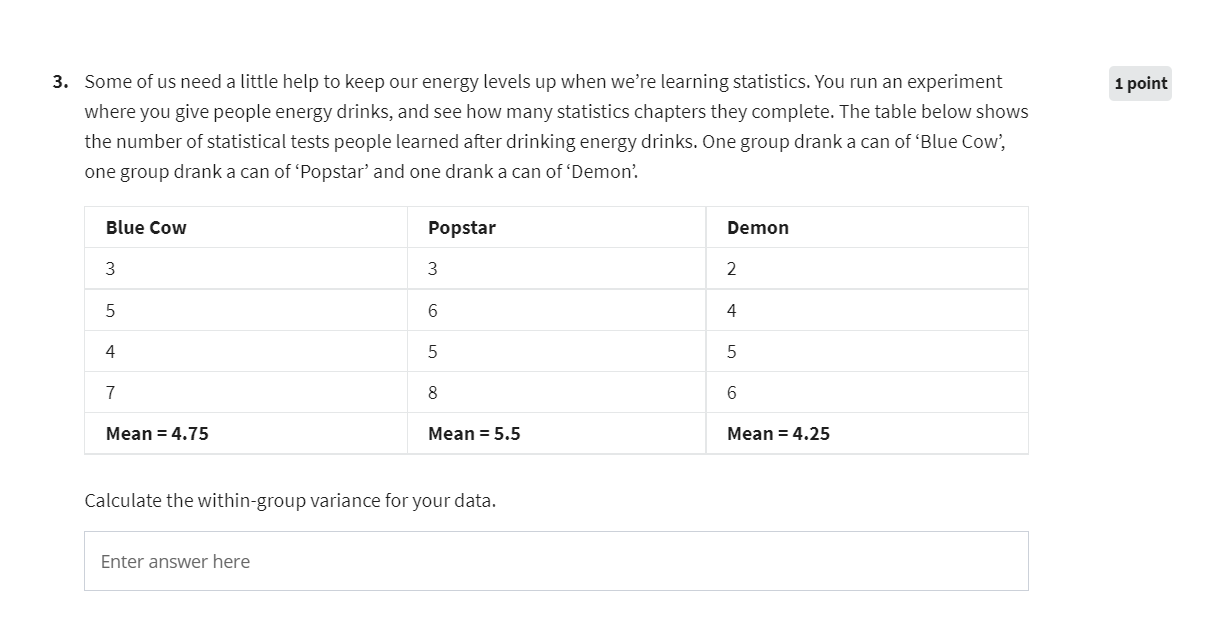Select the Demon column header
Image resolution: width=1217 pixels, height=643 pixels.
pyautogui.click(x=867, y=228)
